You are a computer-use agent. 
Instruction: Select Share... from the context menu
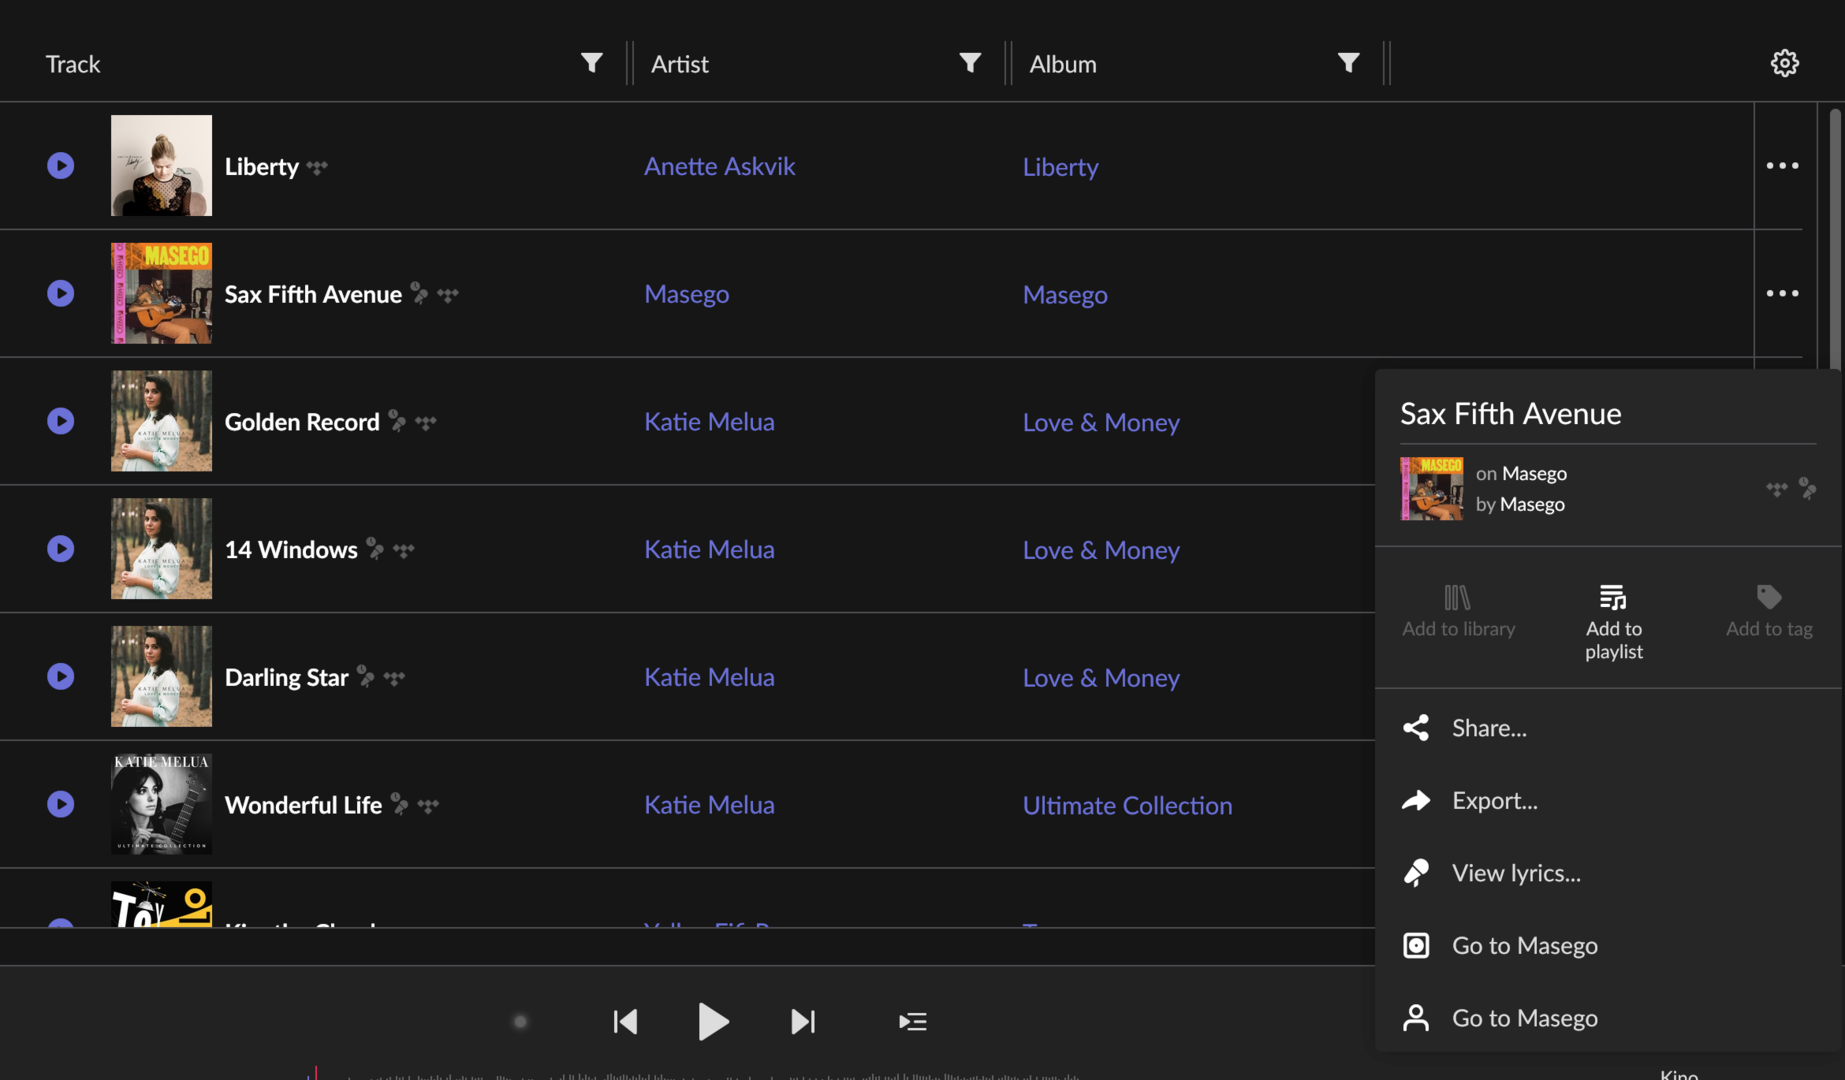(x=1488, y=728)
